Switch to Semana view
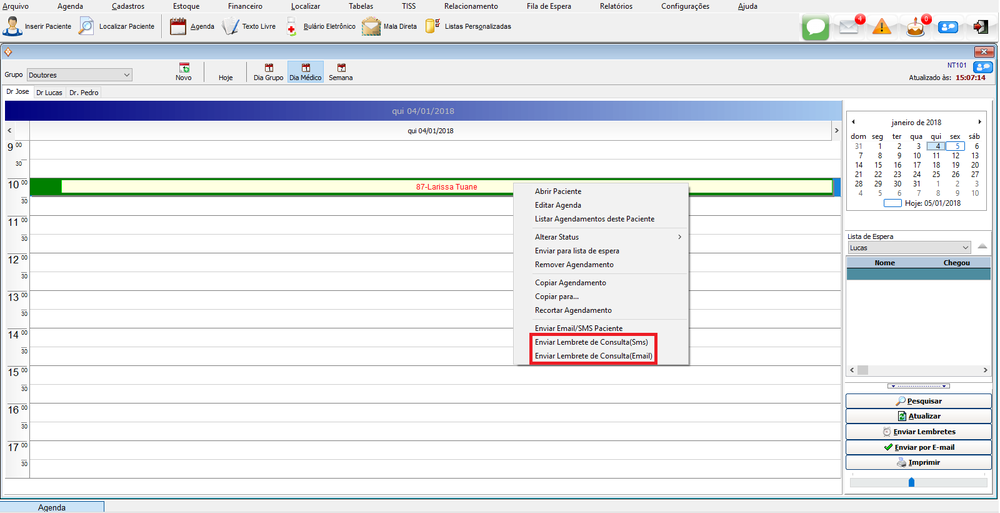Viewport: 1000px width, 513px height. [341, 72]
